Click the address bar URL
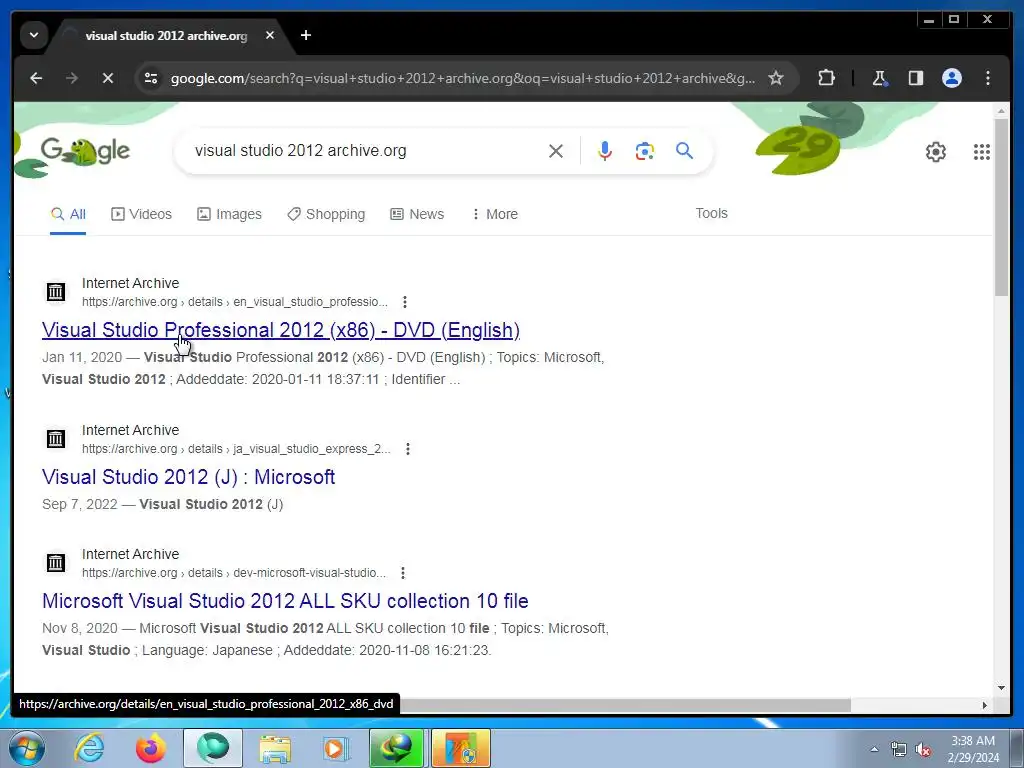This screenshot has height=768, width=1024. point(462,78)
